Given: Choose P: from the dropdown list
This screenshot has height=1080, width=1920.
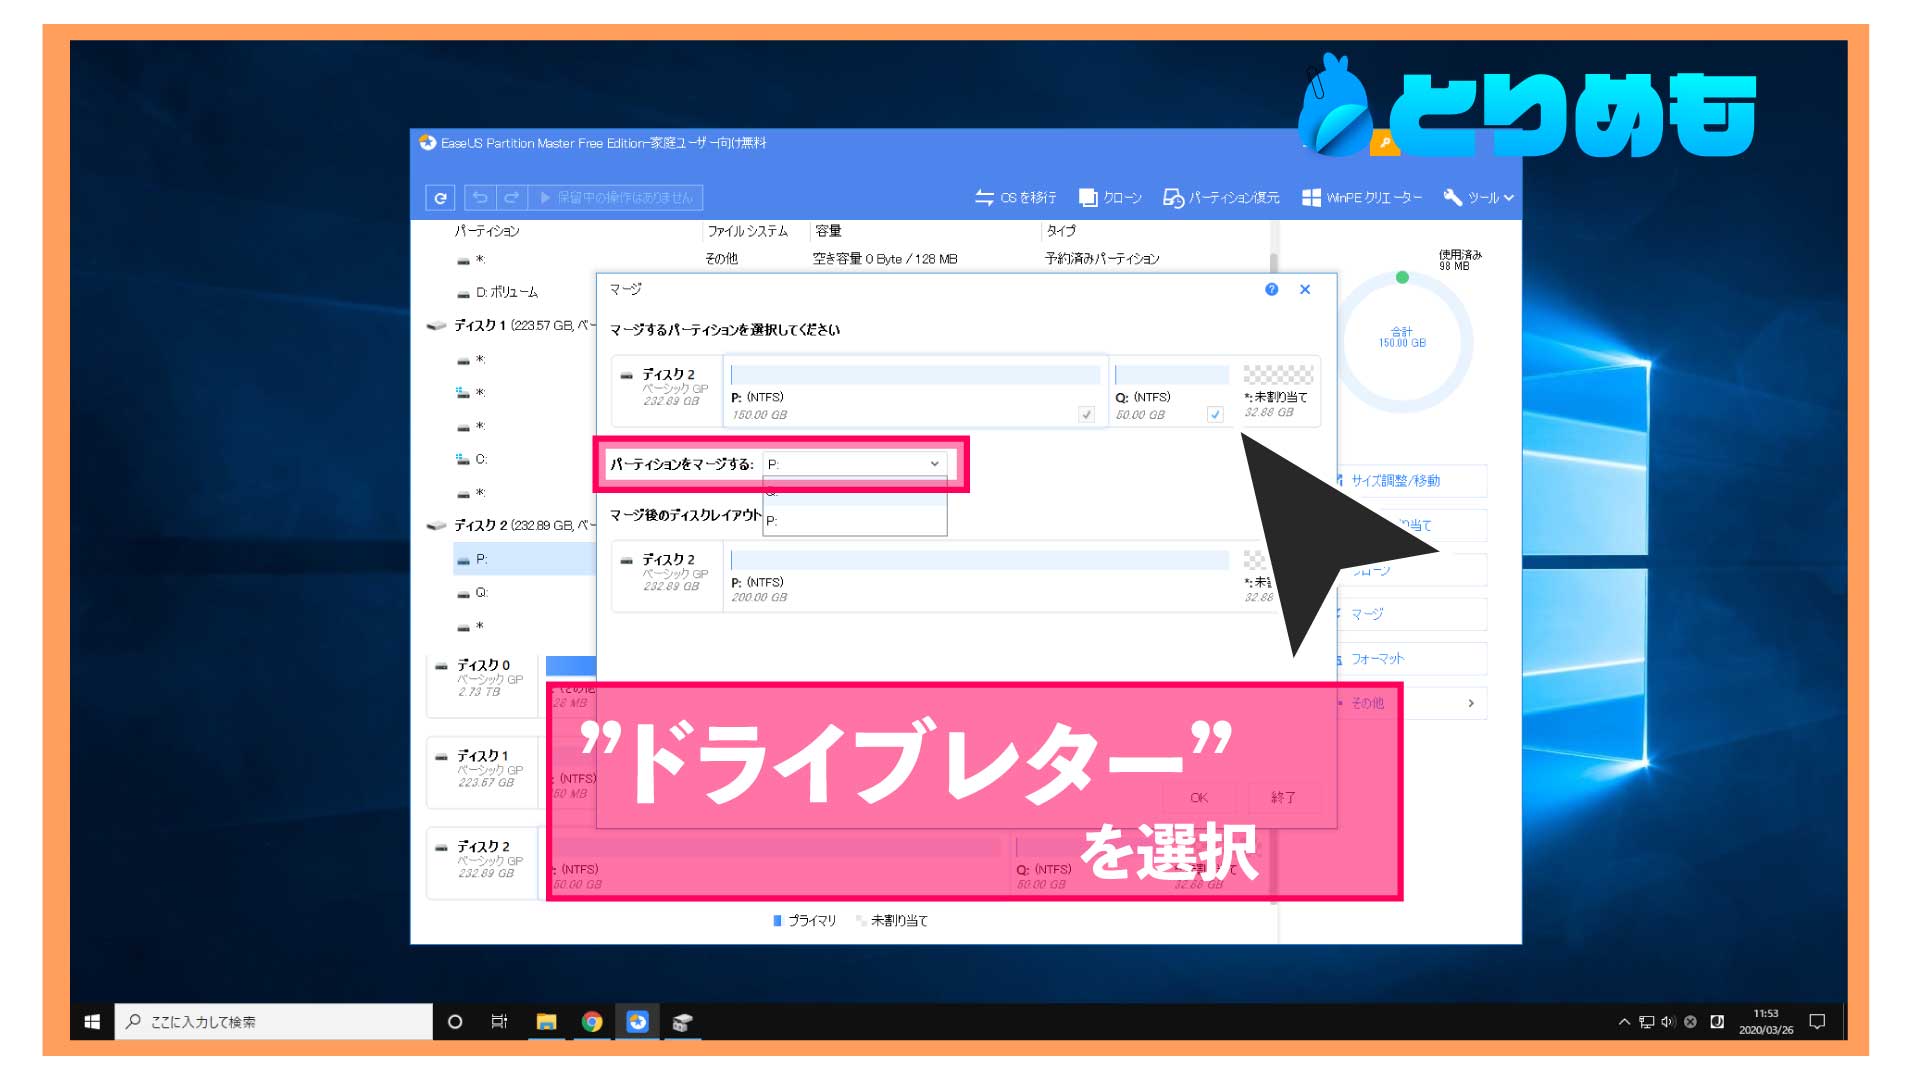Looking at the screenshot, I should click(x=855, y=520).
